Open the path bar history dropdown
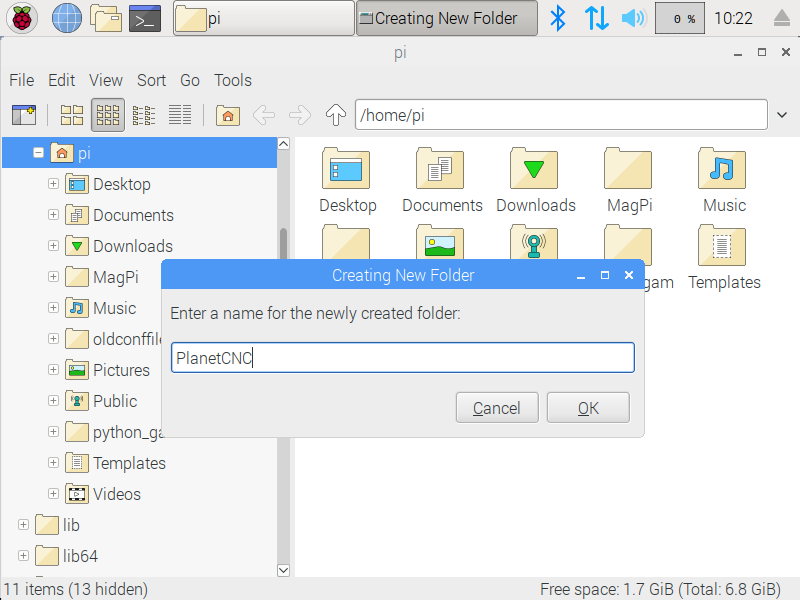 click(782, 115)
